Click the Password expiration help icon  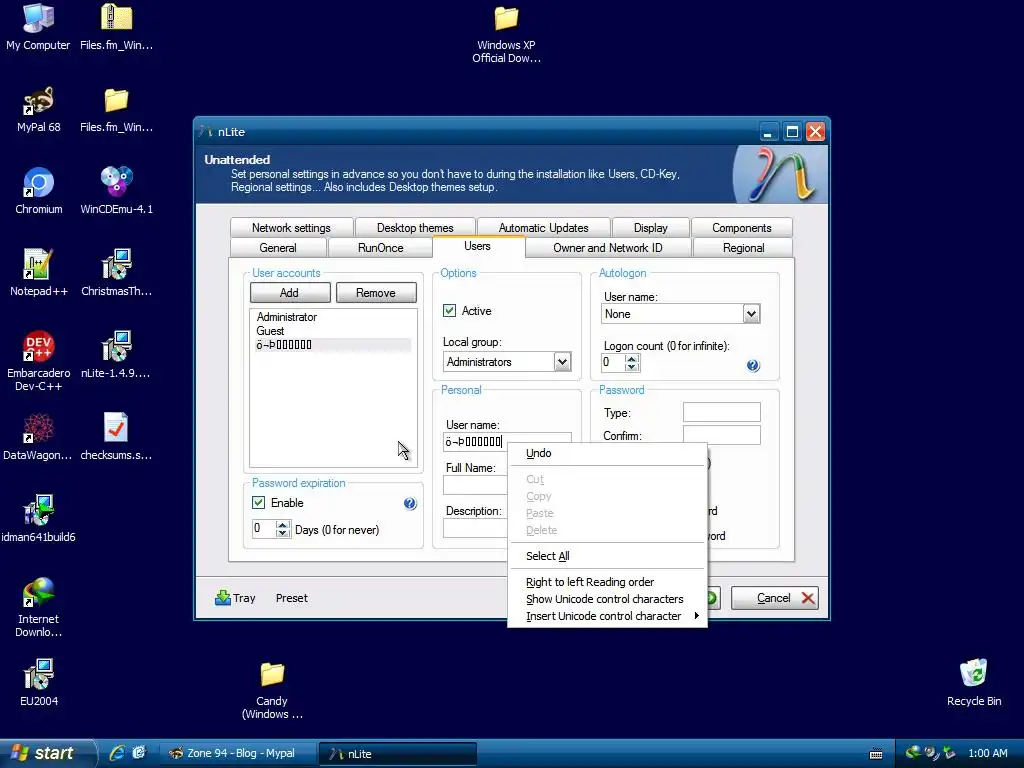409,503
